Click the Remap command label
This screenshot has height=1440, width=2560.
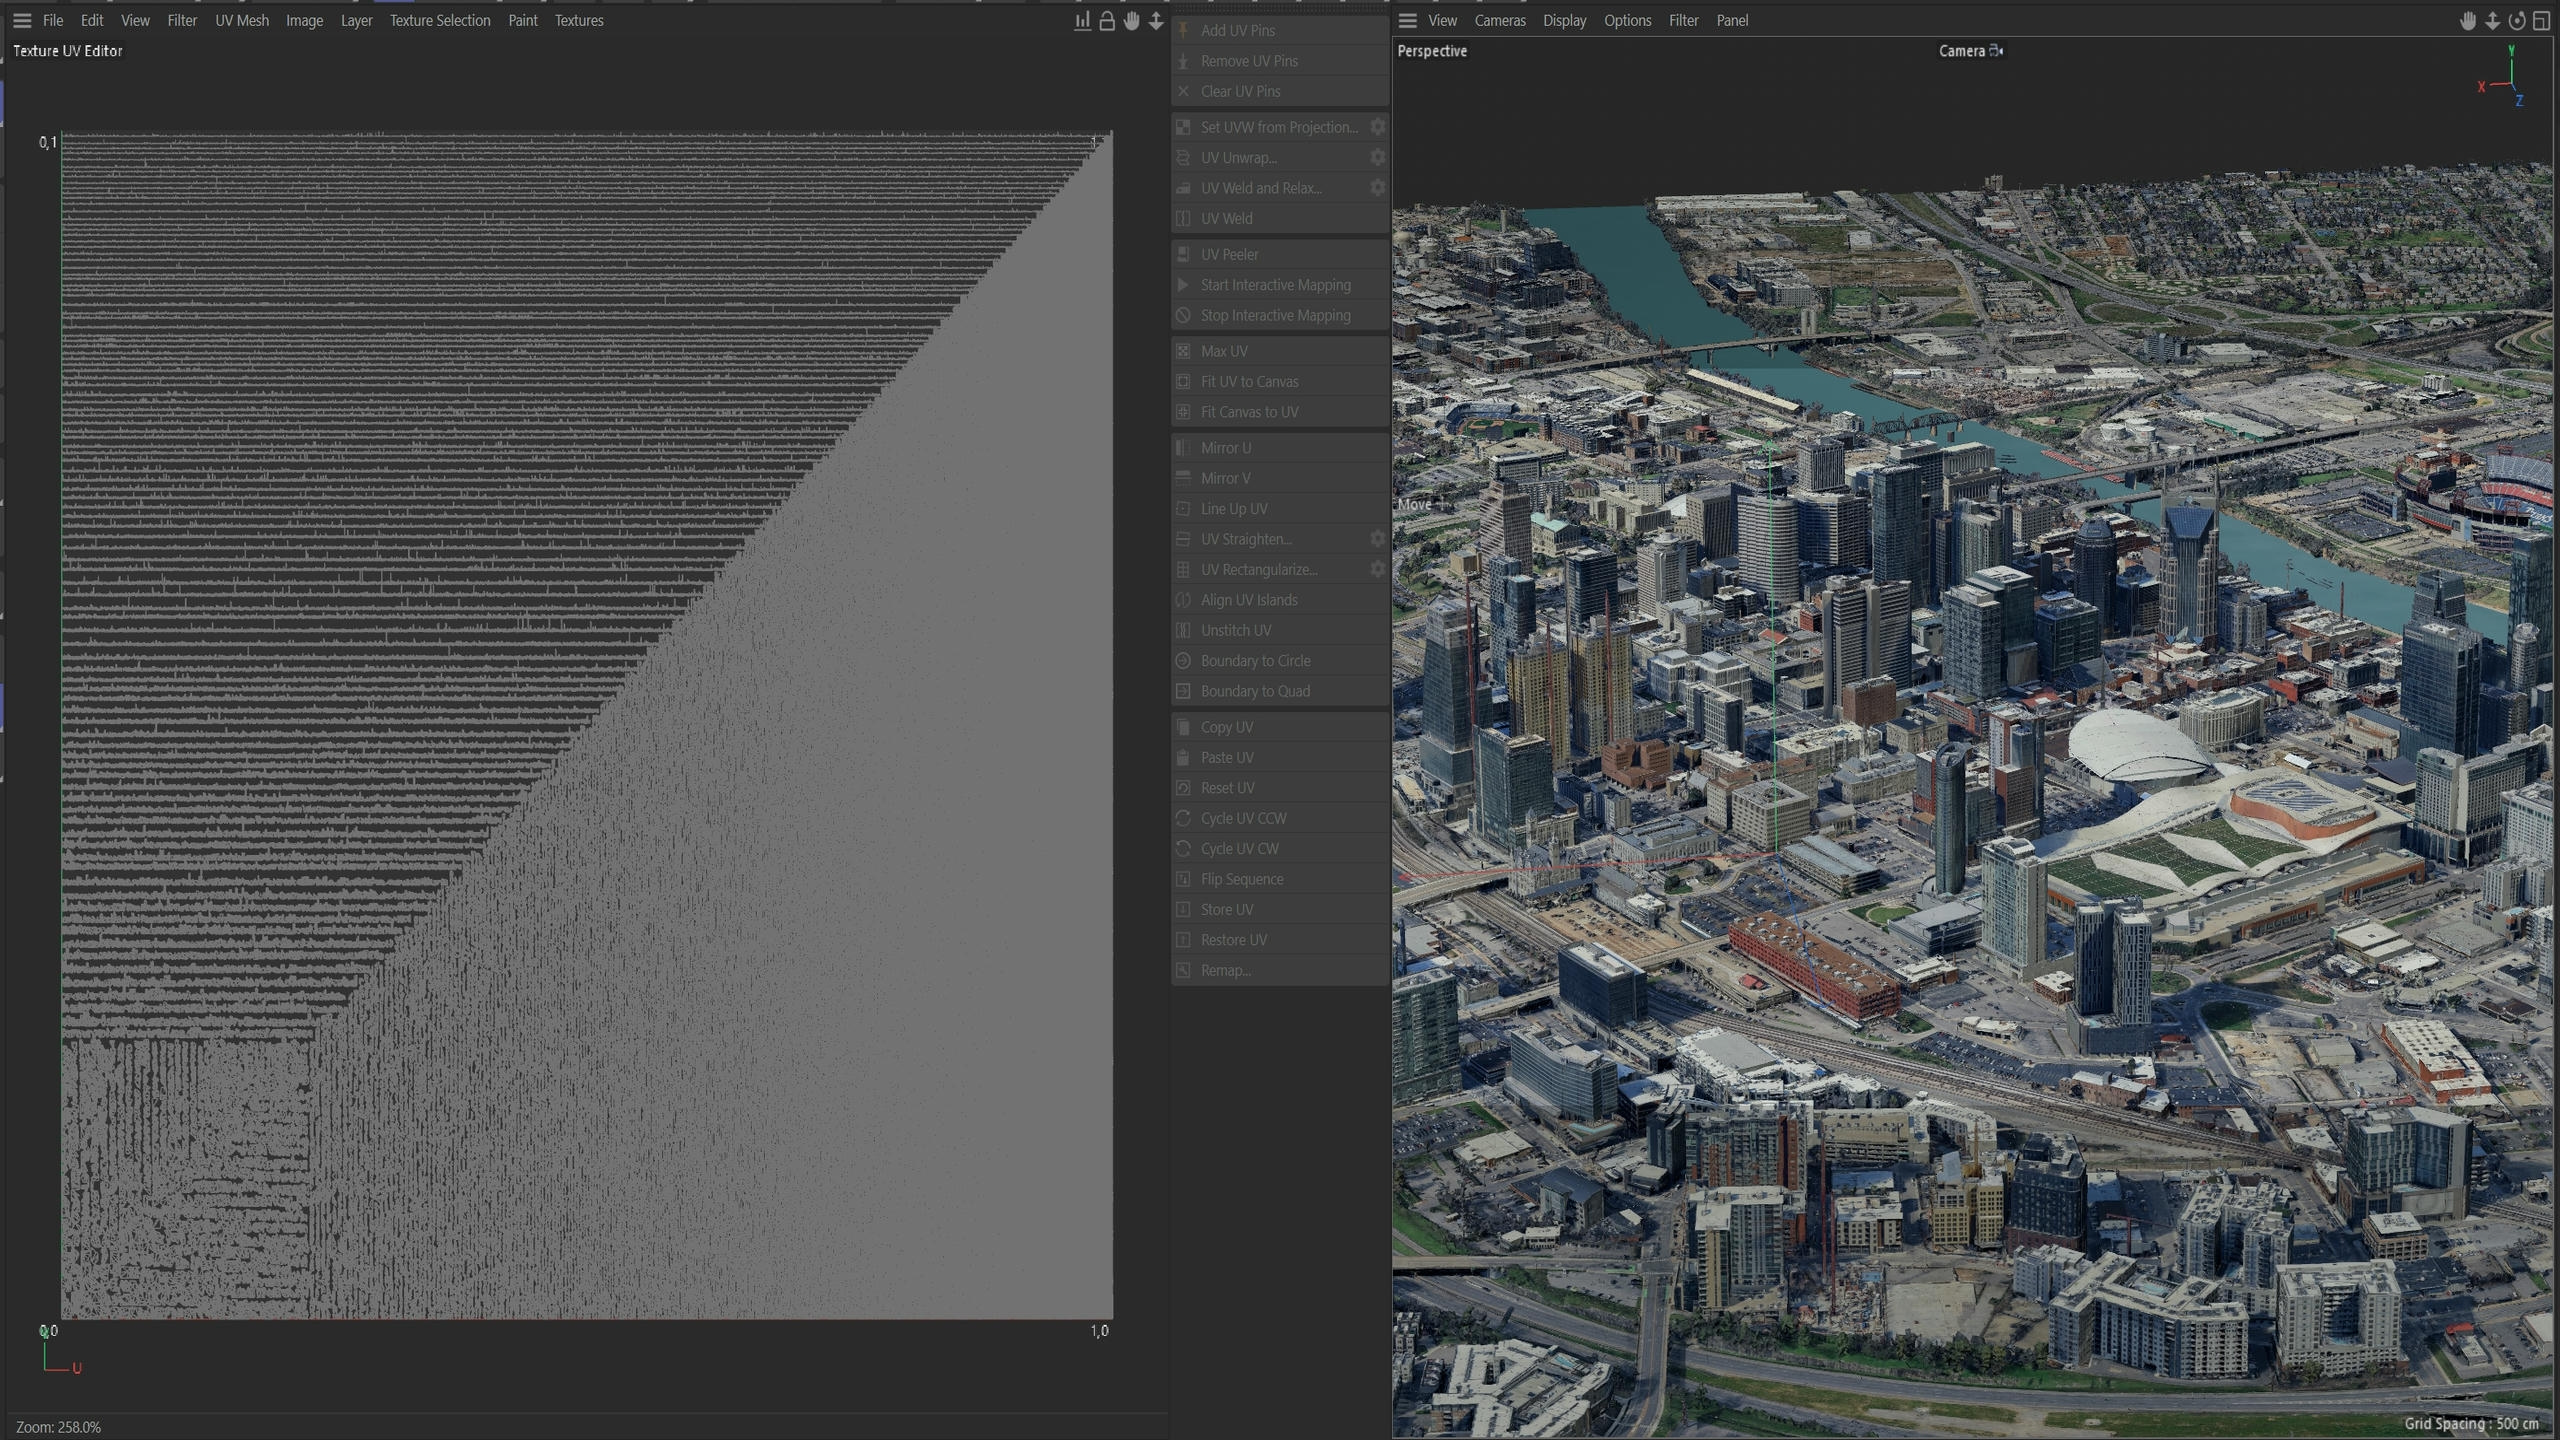click(x=1226, y=970)
